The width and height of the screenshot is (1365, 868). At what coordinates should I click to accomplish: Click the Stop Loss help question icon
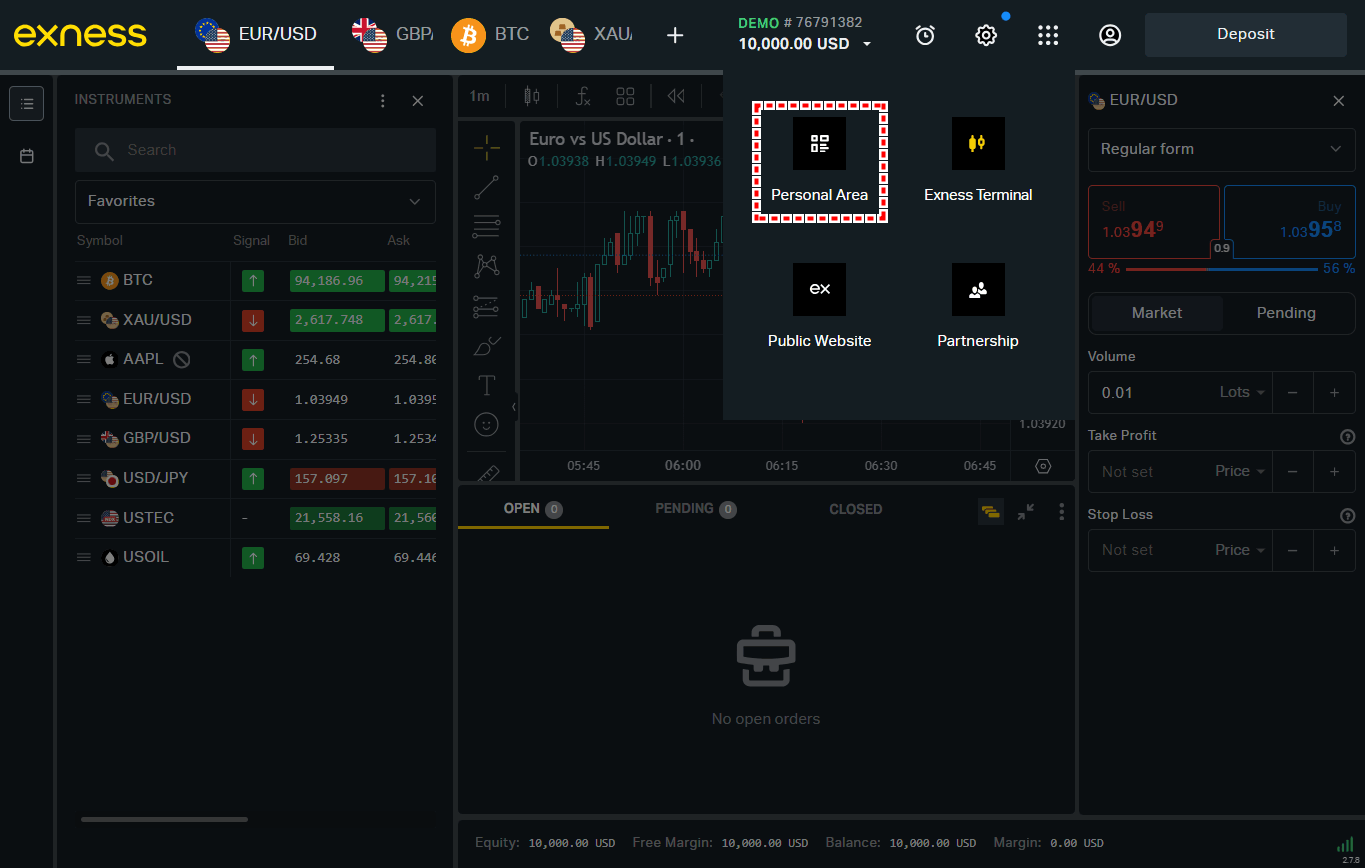click(x=1347, y=516)
